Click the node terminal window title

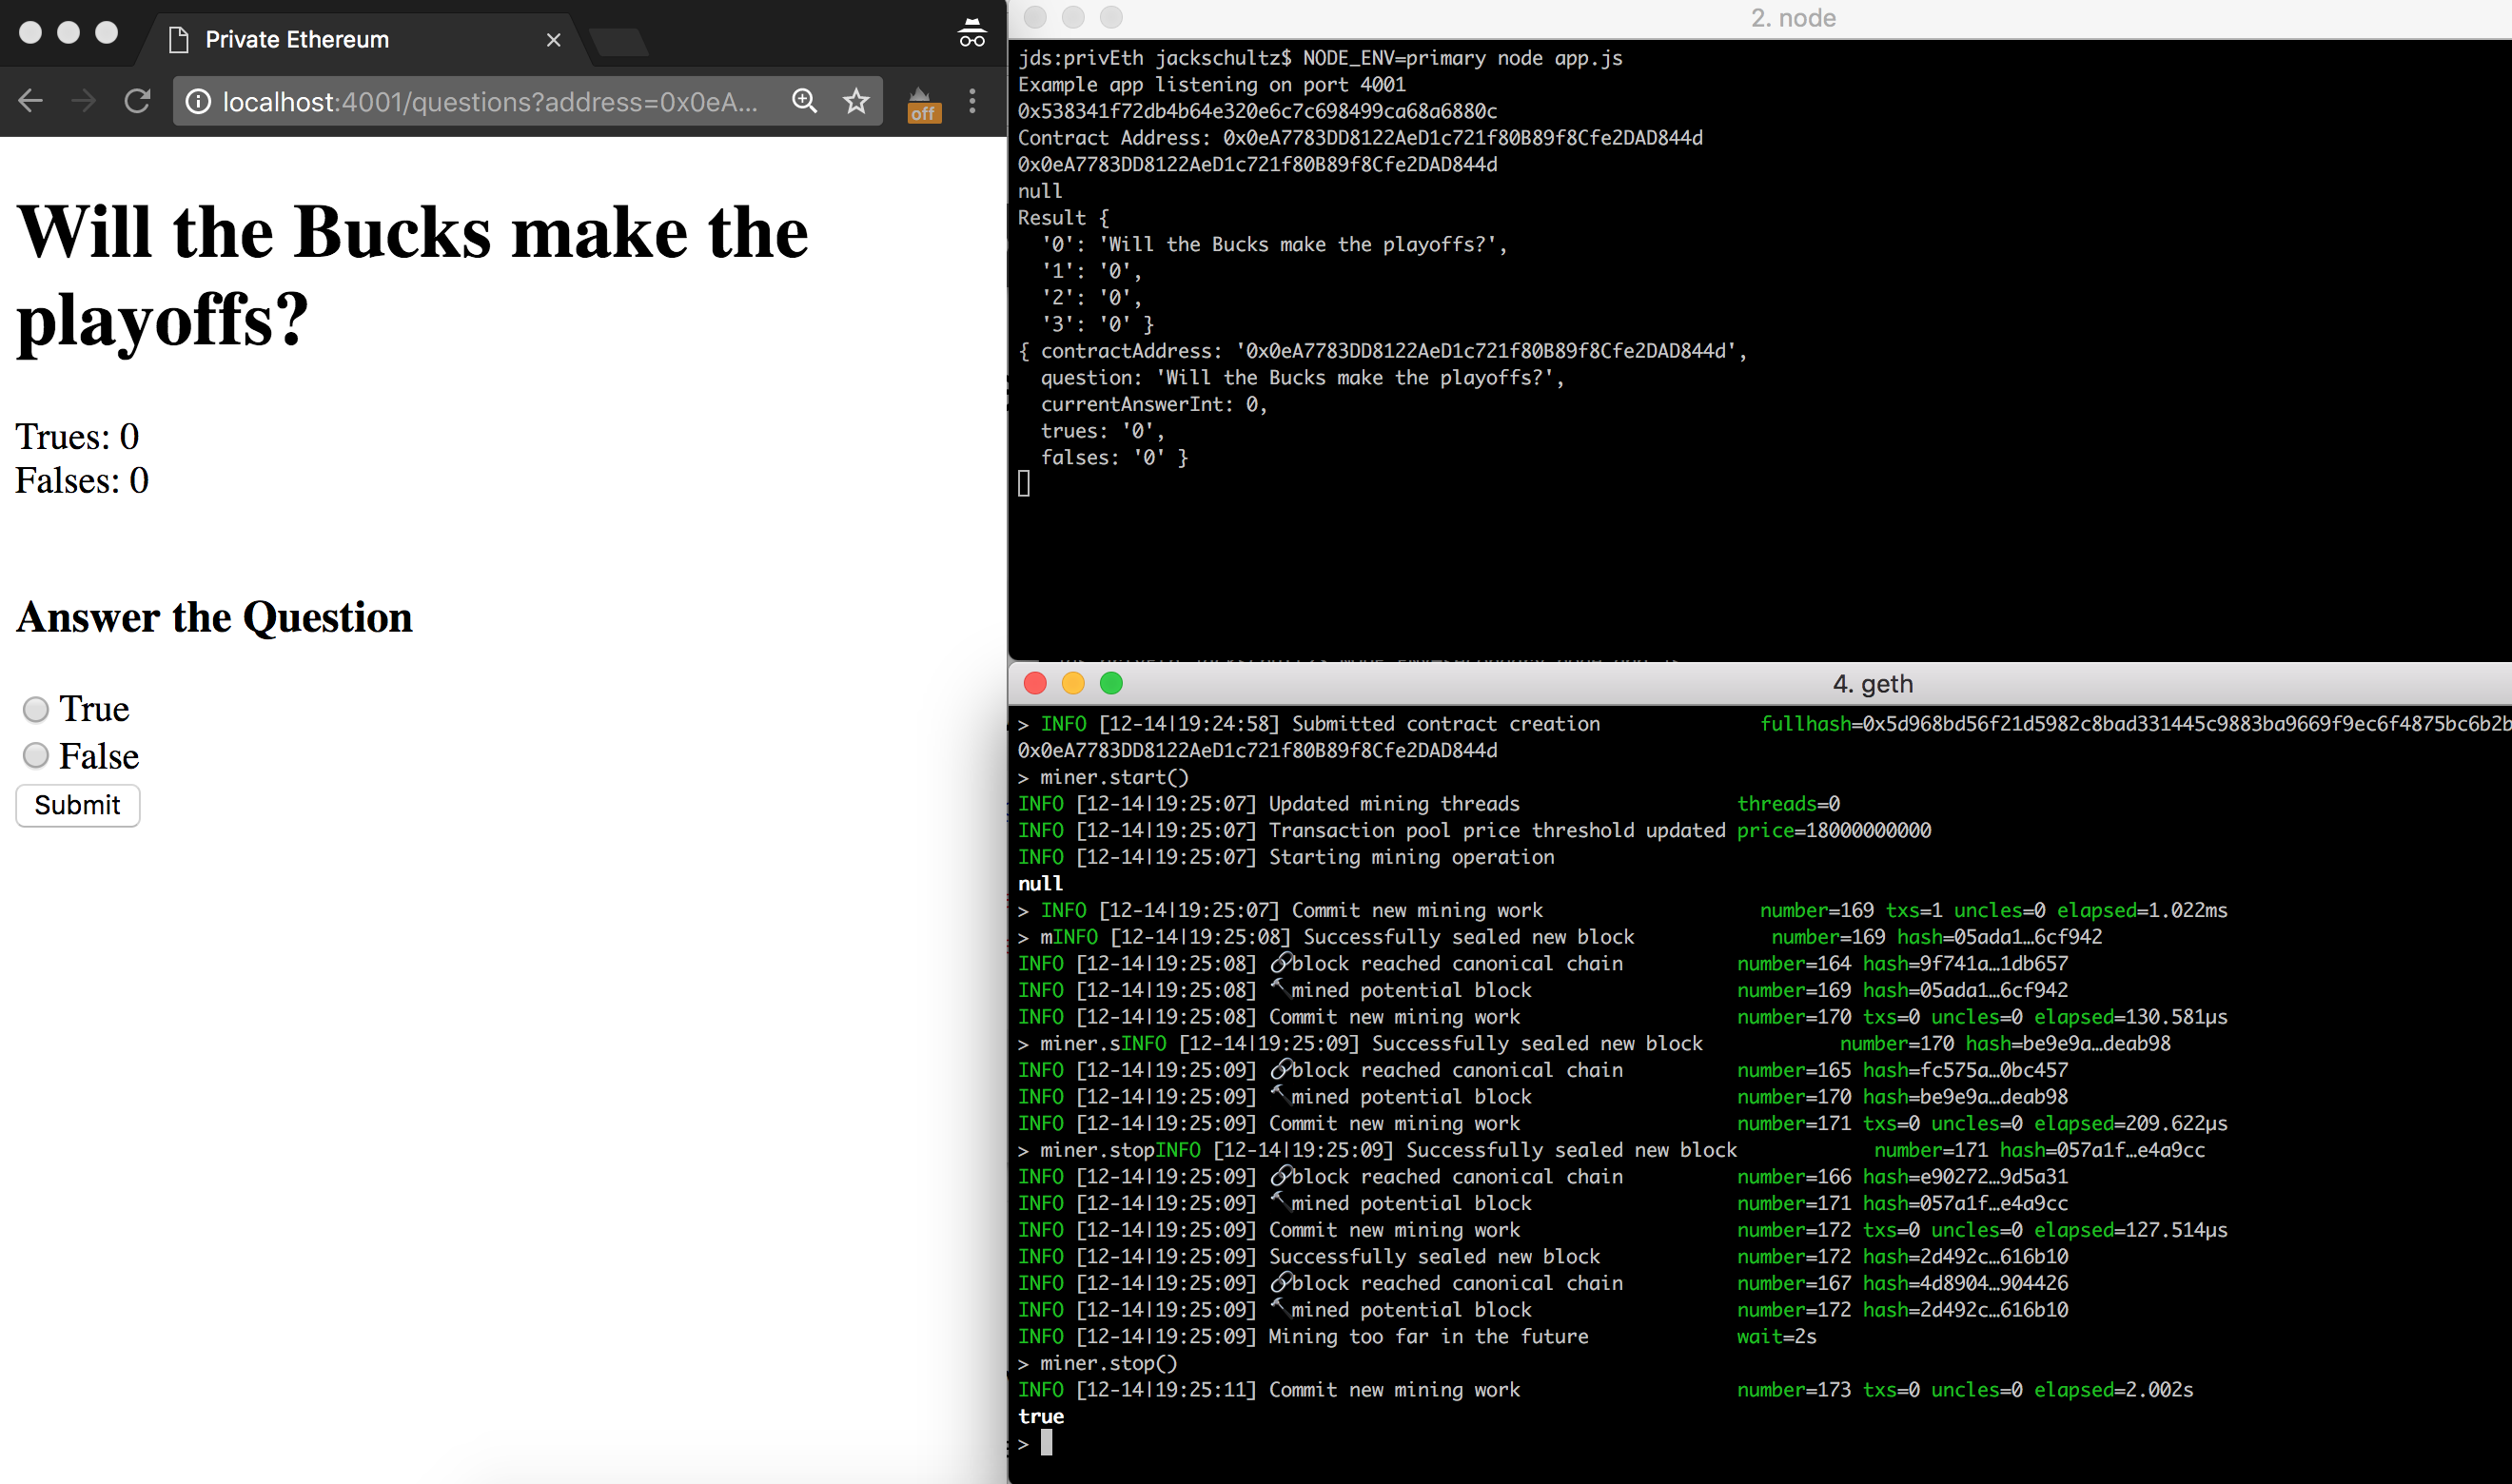pyautogui.click(x=1792, y=18)
